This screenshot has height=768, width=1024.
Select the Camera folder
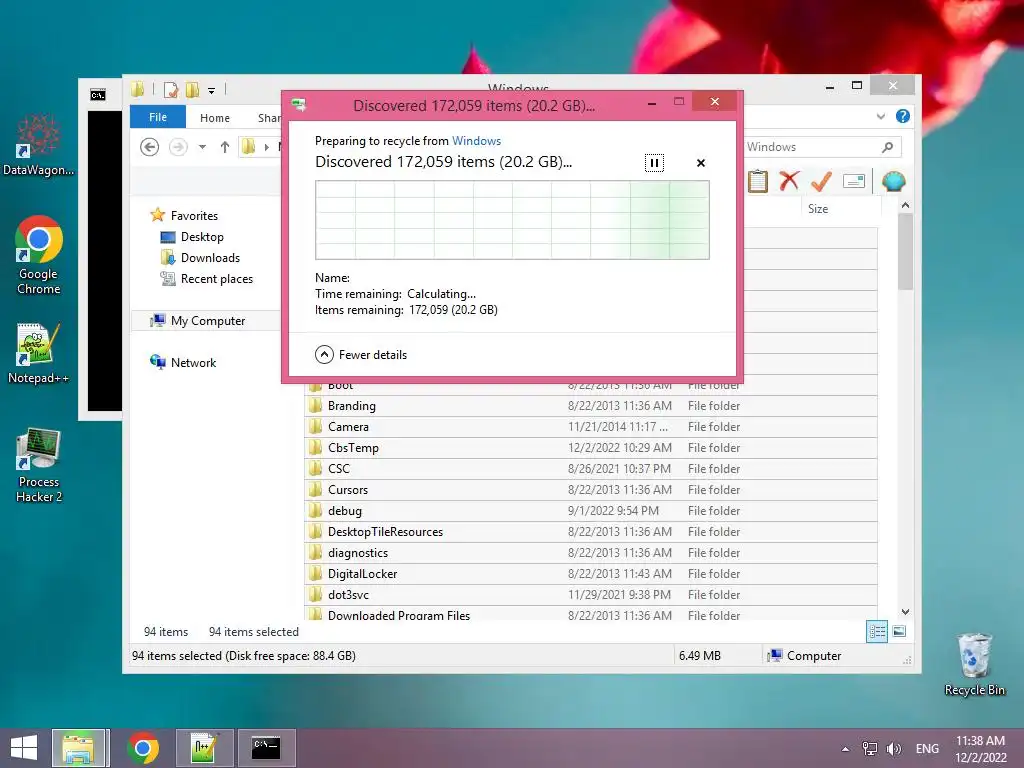(x=590, y=426)
